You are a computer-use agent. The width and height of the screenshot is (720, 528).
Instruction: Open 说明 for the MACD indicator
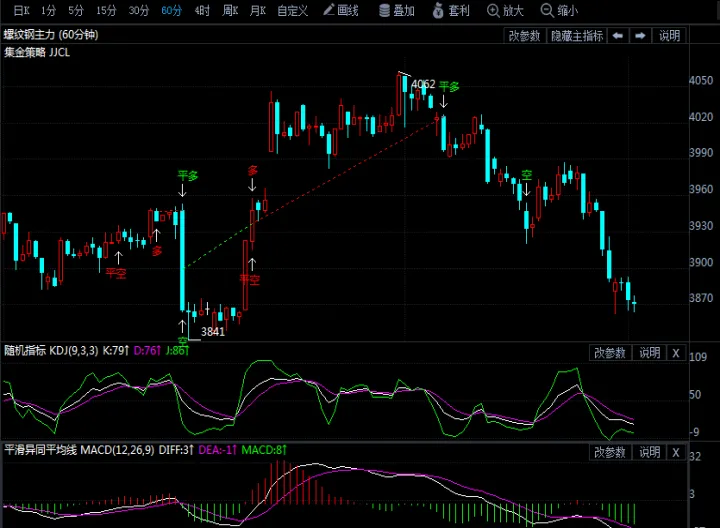click(x=649, y=452)
